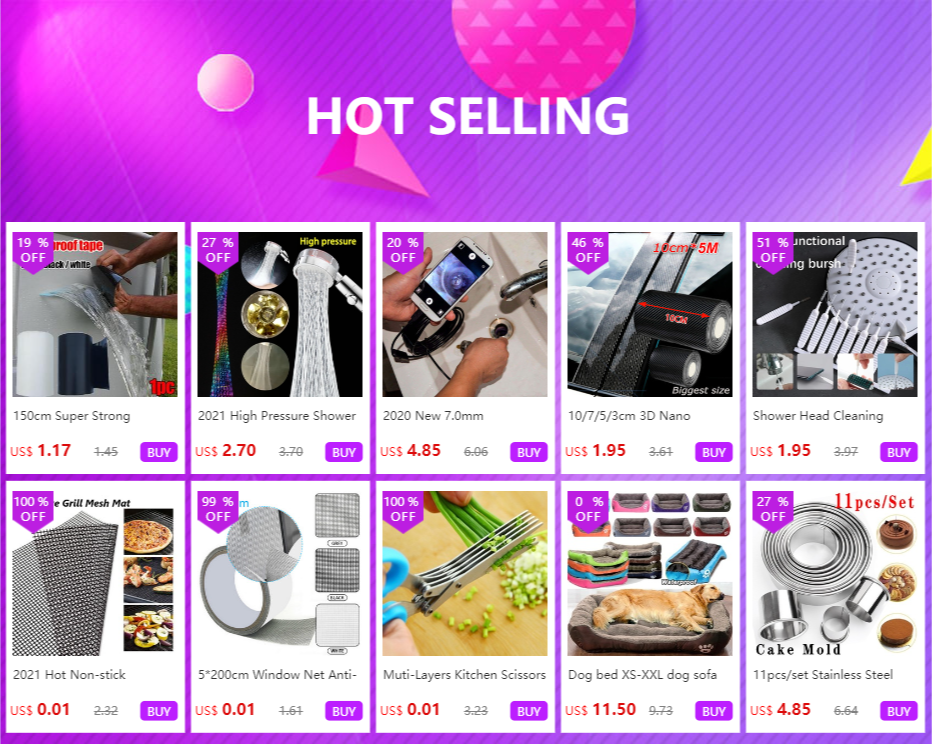
Task: Open the multi-layer kitchen scissors image
Action: 465,573
